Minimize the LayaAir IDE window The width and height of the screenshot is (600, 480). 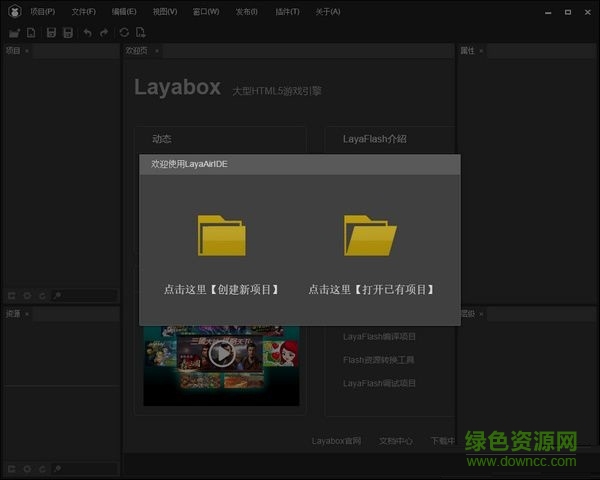pyautogui.click(x=548, y=12)
